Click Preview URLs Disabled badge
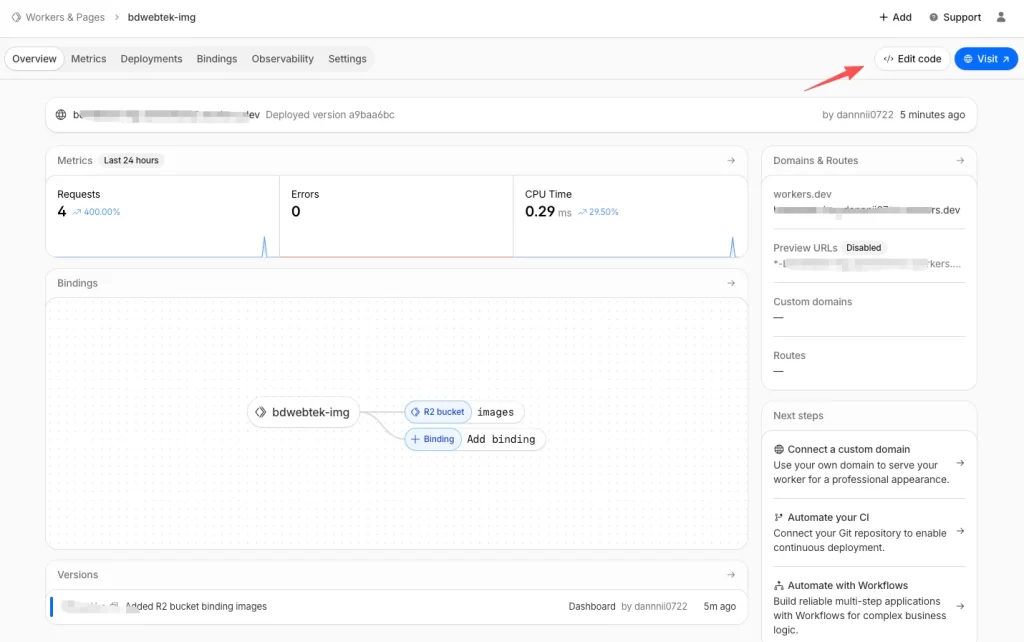This screenshot has height=642, width=1024. 863,248
